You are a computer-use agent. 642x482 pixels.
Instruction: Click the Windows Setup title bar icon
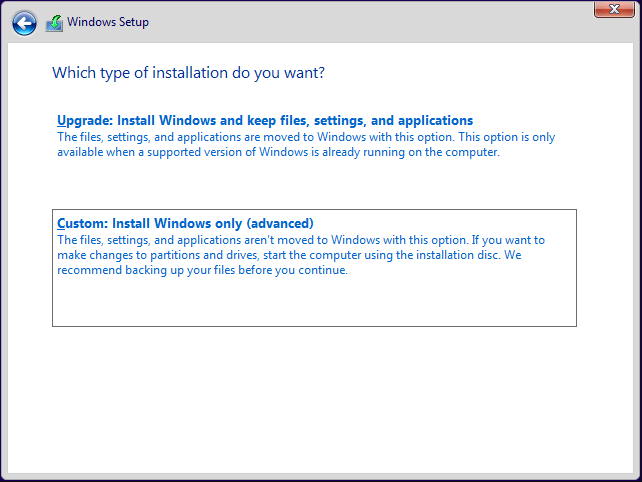pyautogui.click(x=54, y=23)
